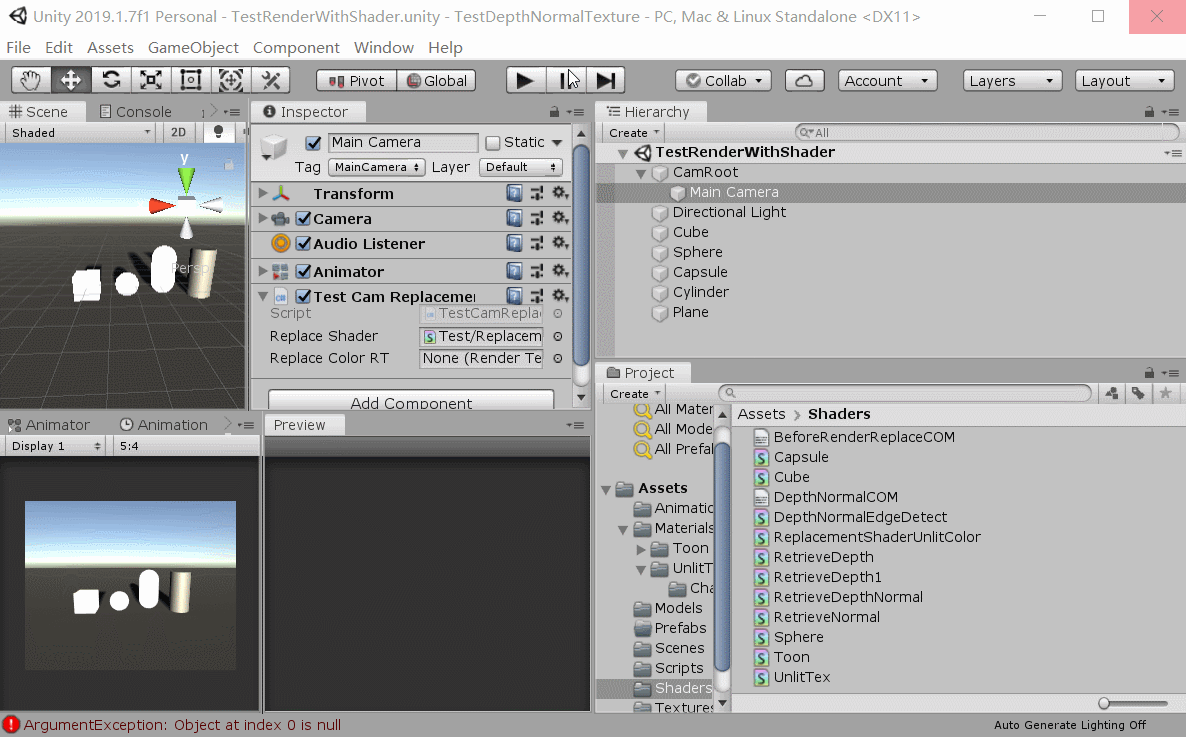Pick object for Replace Color RT field
This screenshot has width=1186, height=737.
pyautogui.click(x=557, y=359)
